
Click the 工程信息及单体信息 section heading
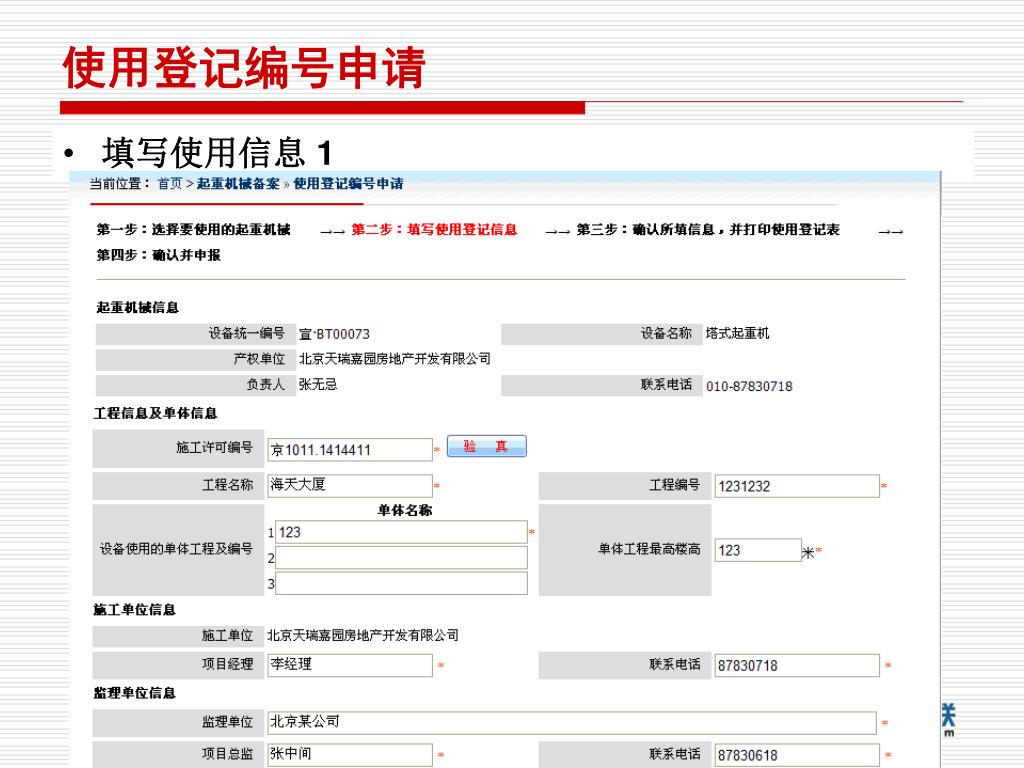[155, 413]
